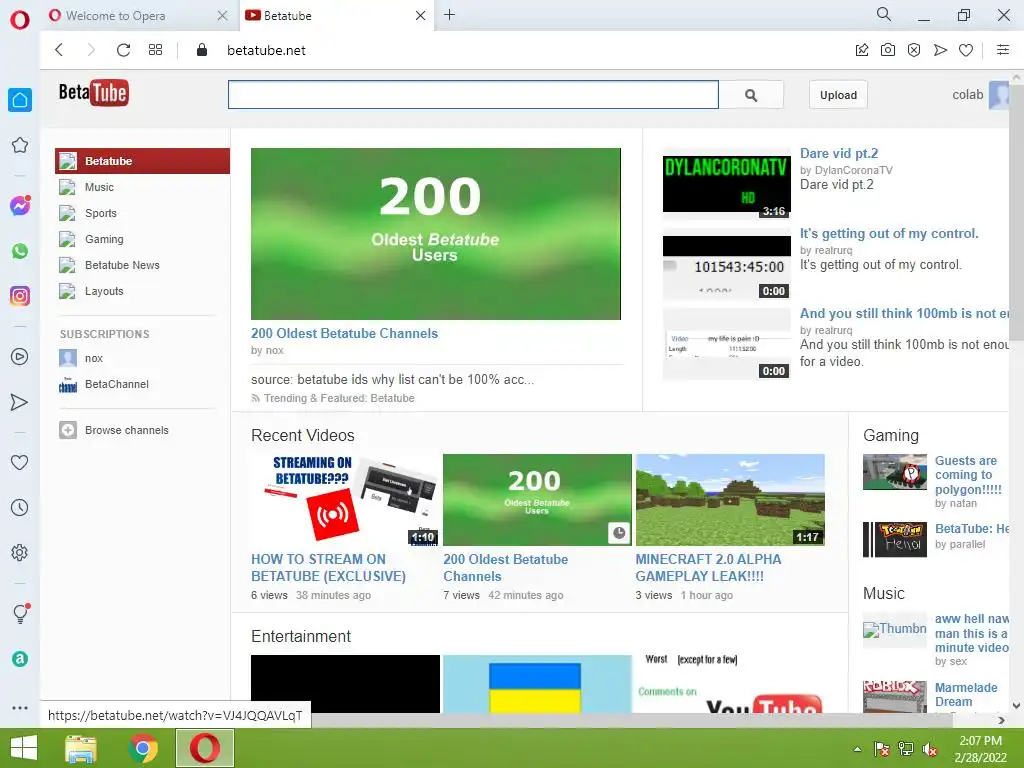Open the ad blocker shield icon
This screenshot has width=1024, height=768.
tap(914, 50)
